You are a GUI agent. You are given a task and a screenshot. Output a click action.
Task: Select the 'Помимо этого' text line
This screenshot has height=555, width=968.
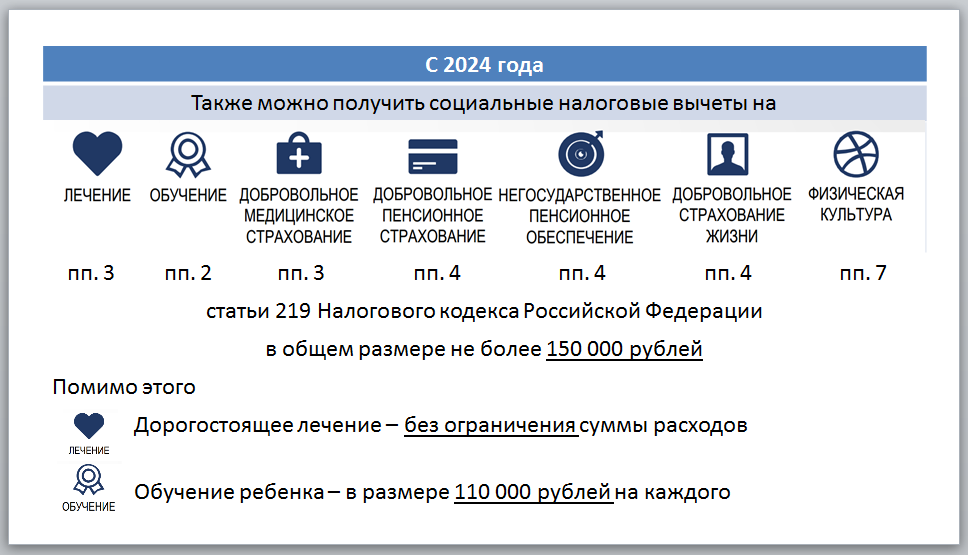pyautogui.click(x=124, y=387)
